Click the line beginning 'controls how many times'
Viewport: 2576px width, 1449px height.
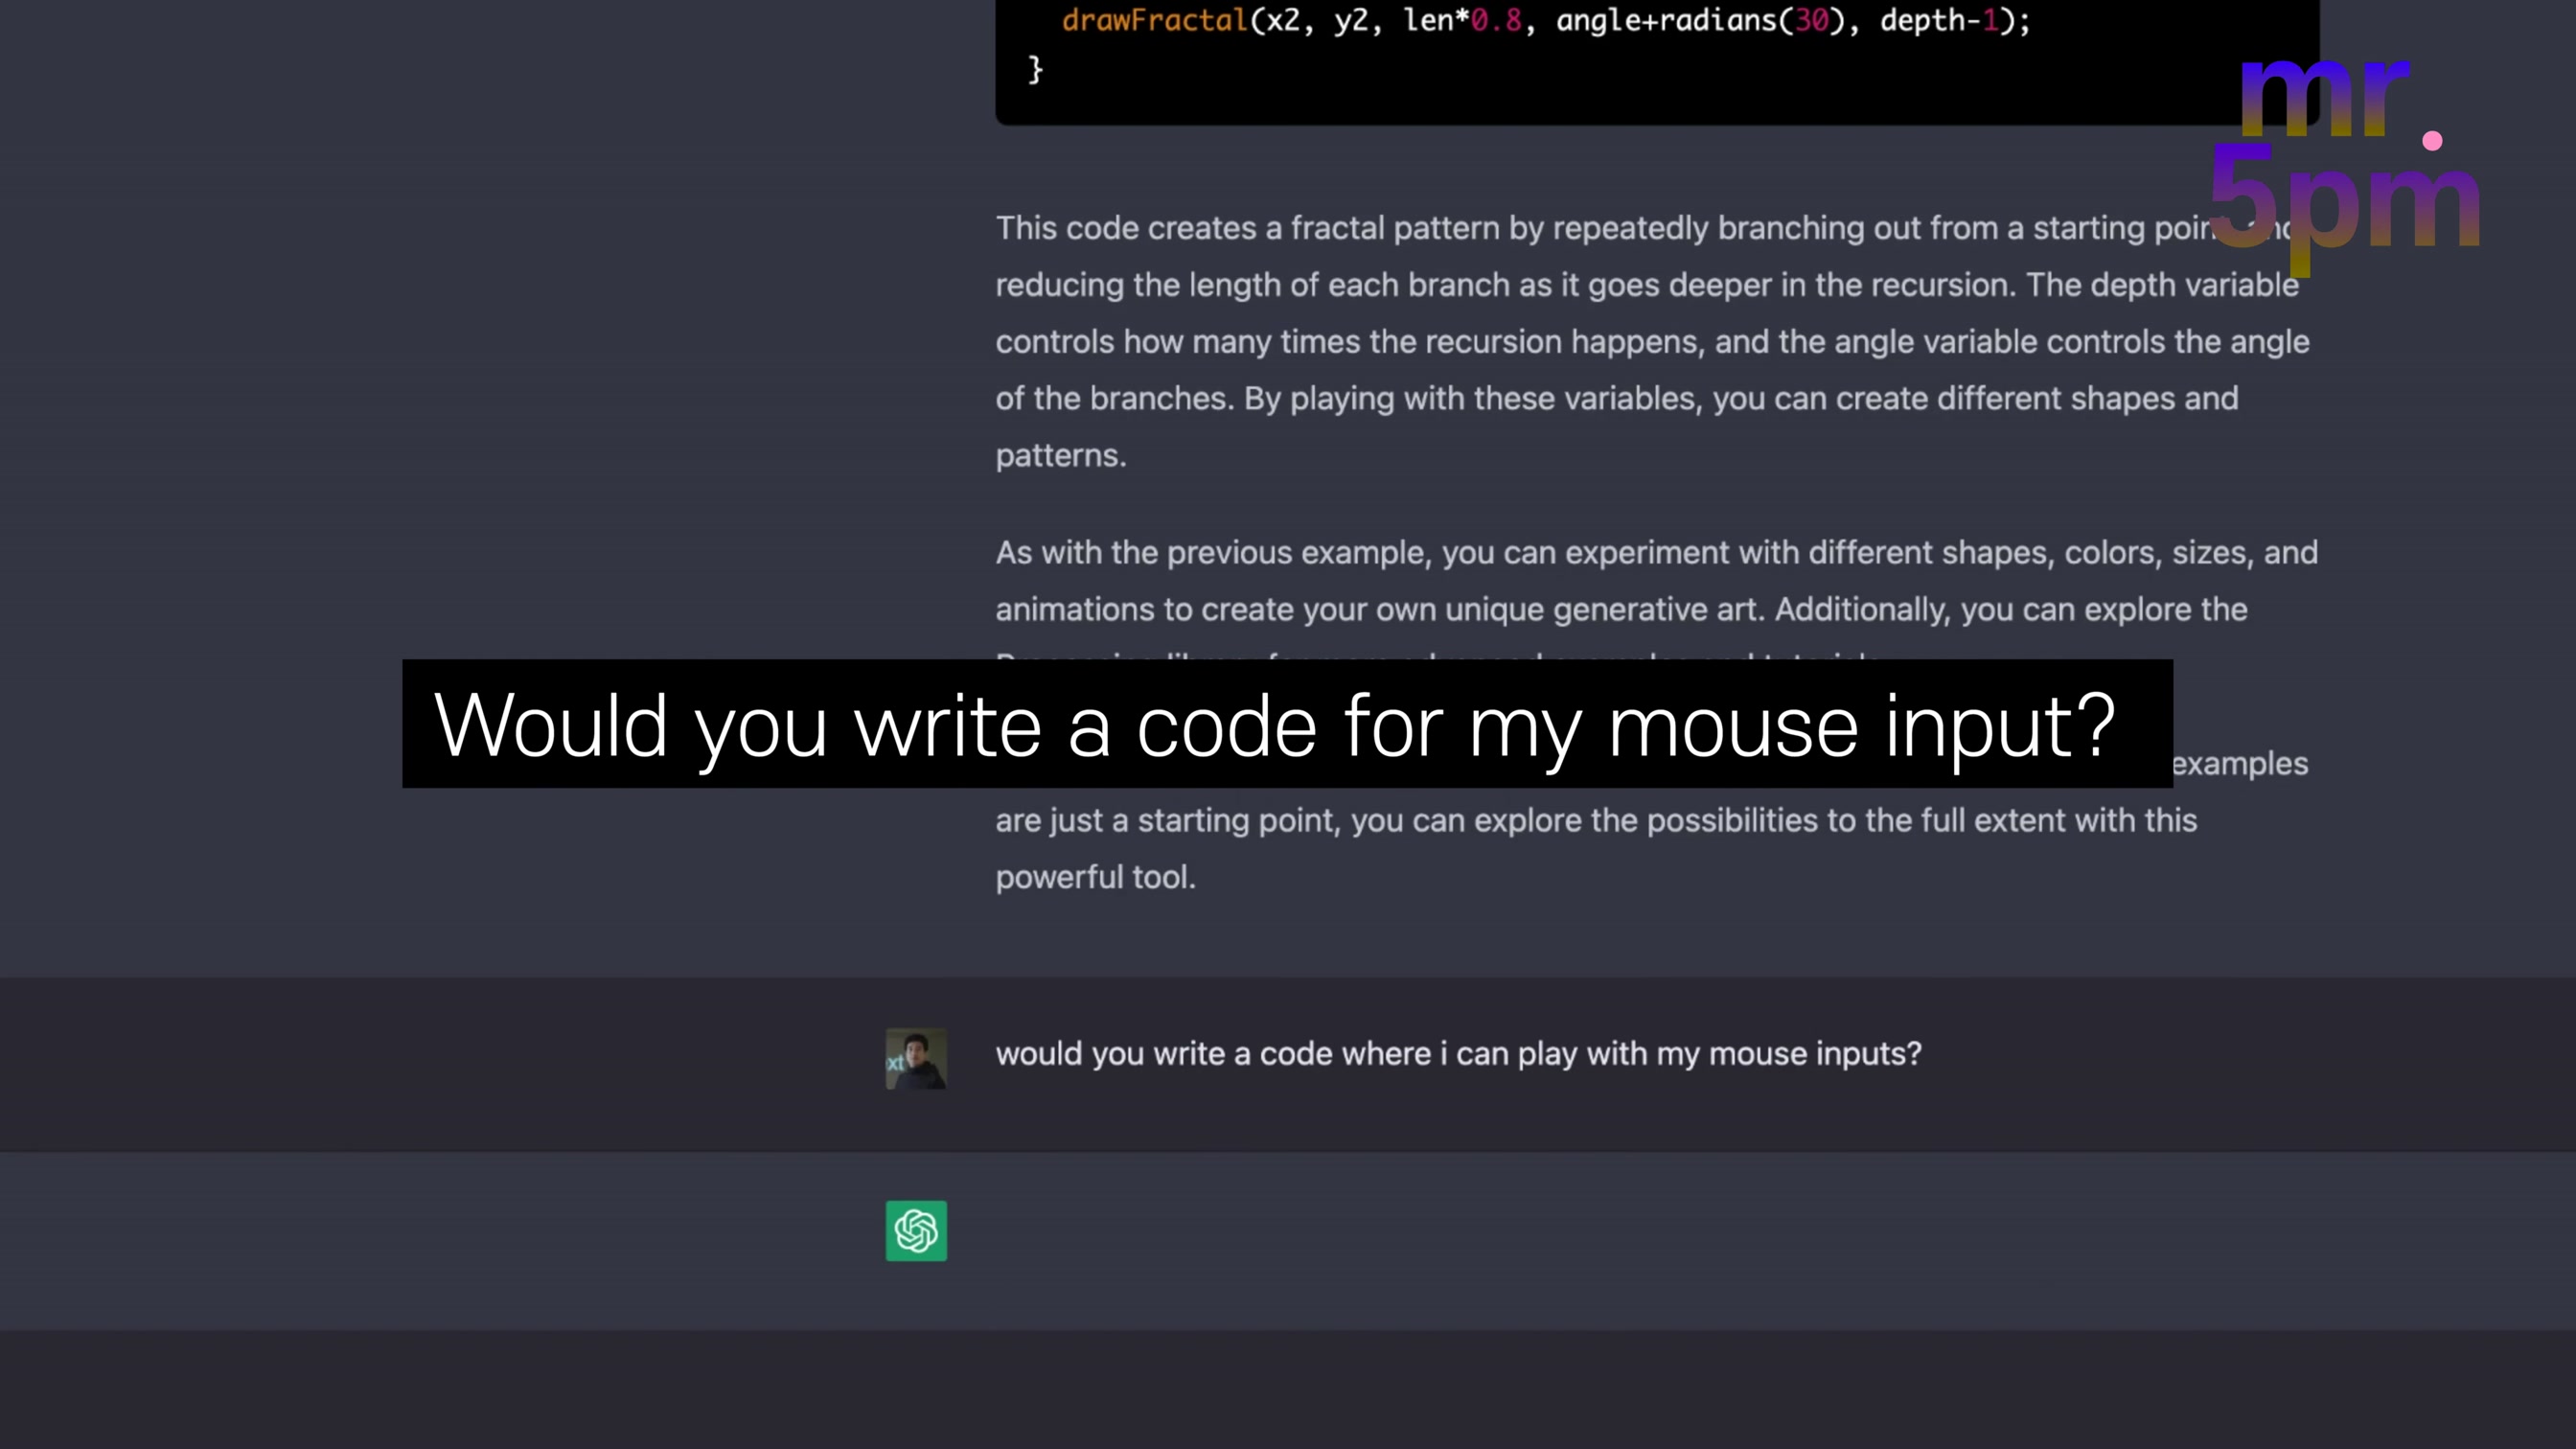[x=1651, y=341]
